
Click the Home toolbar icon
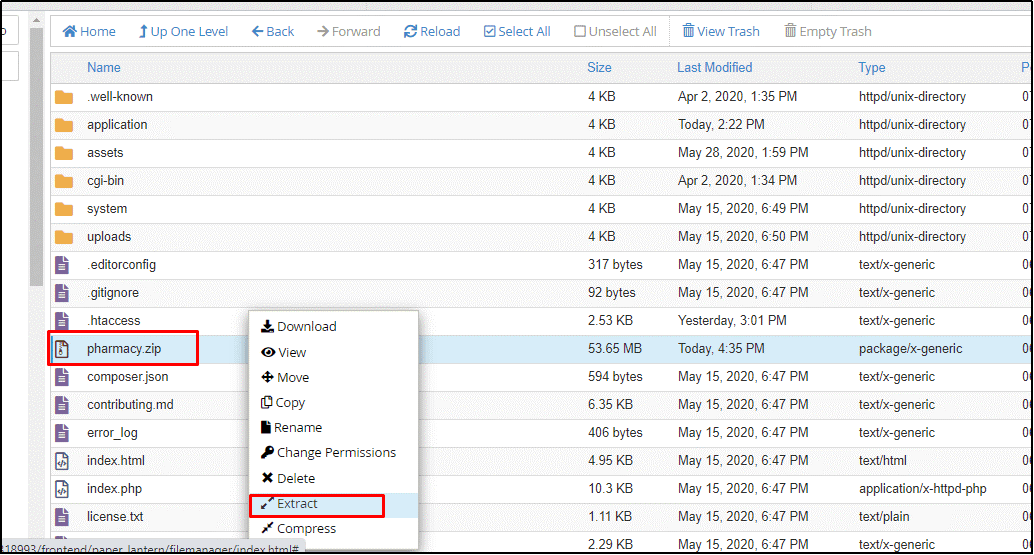(x=70, y=31)
